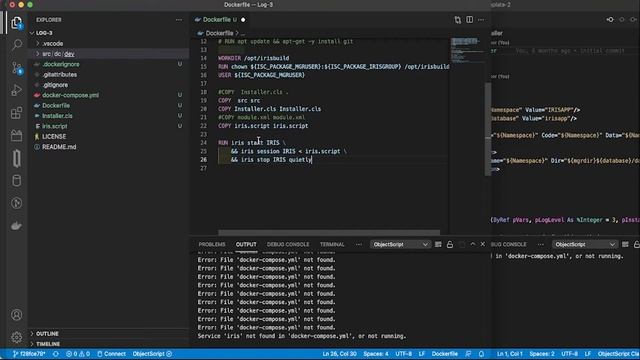Click the editor vertical scrollbar
The image size is (640, 360).
pyautogui.click(x=487, y=129)
